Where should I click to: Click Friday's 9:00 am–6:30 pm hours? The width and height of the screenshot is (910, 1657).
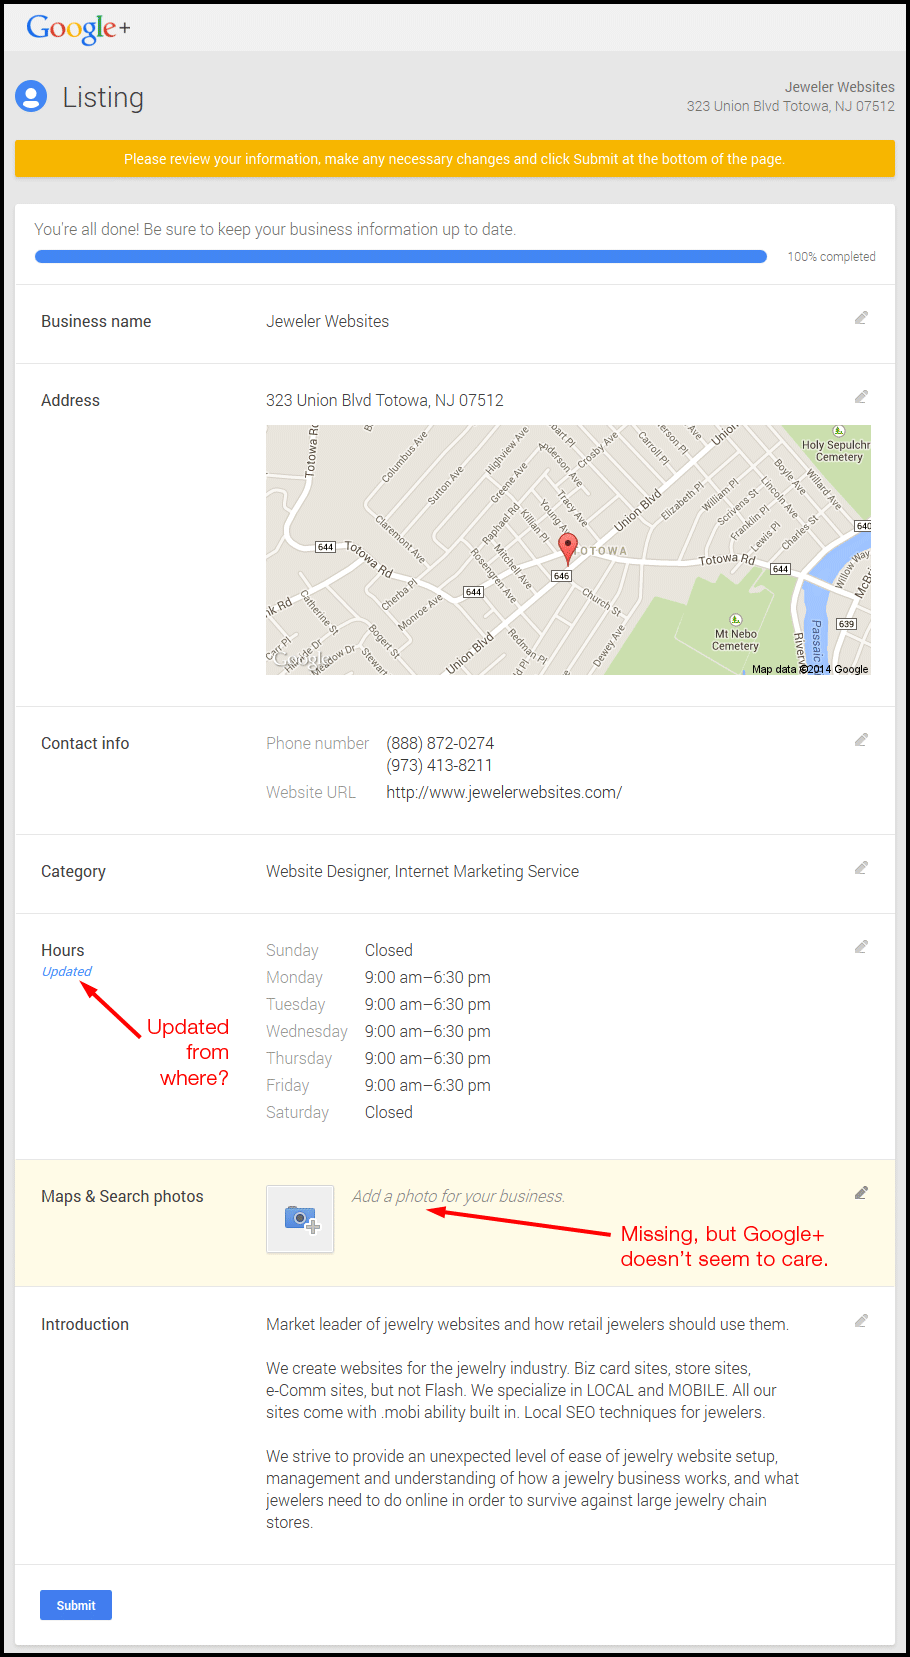pos(428,1085)
